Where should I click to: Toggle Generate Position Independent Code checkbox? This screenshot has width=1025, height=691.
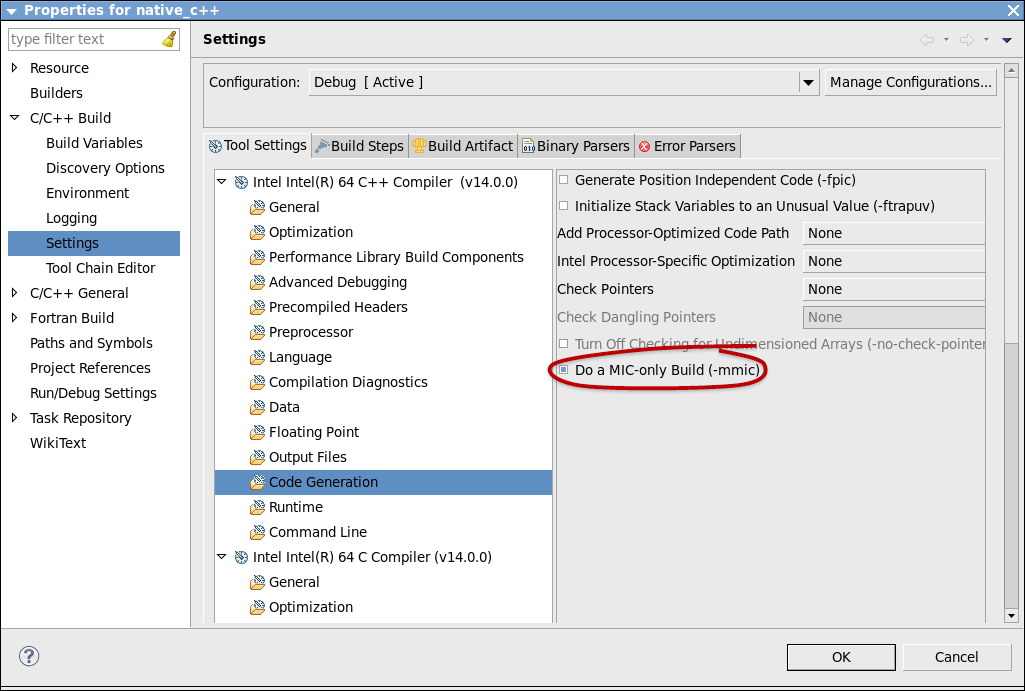pos(564,181)
